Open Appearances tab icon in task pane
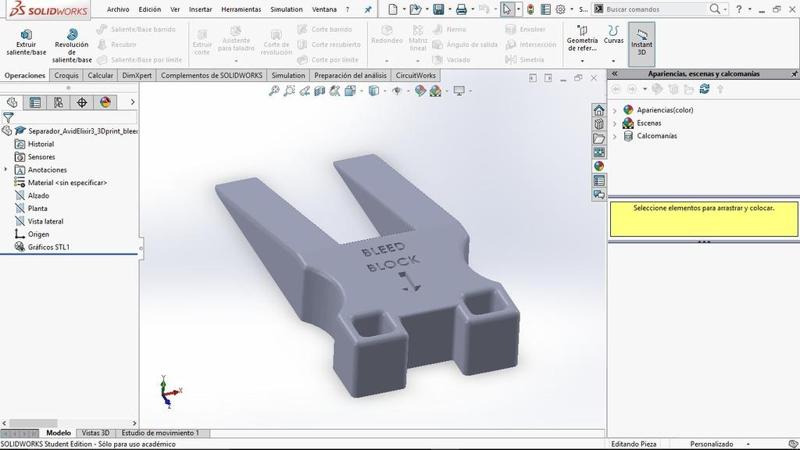Viewport: 800px width, 450px height. pos(598,166)
